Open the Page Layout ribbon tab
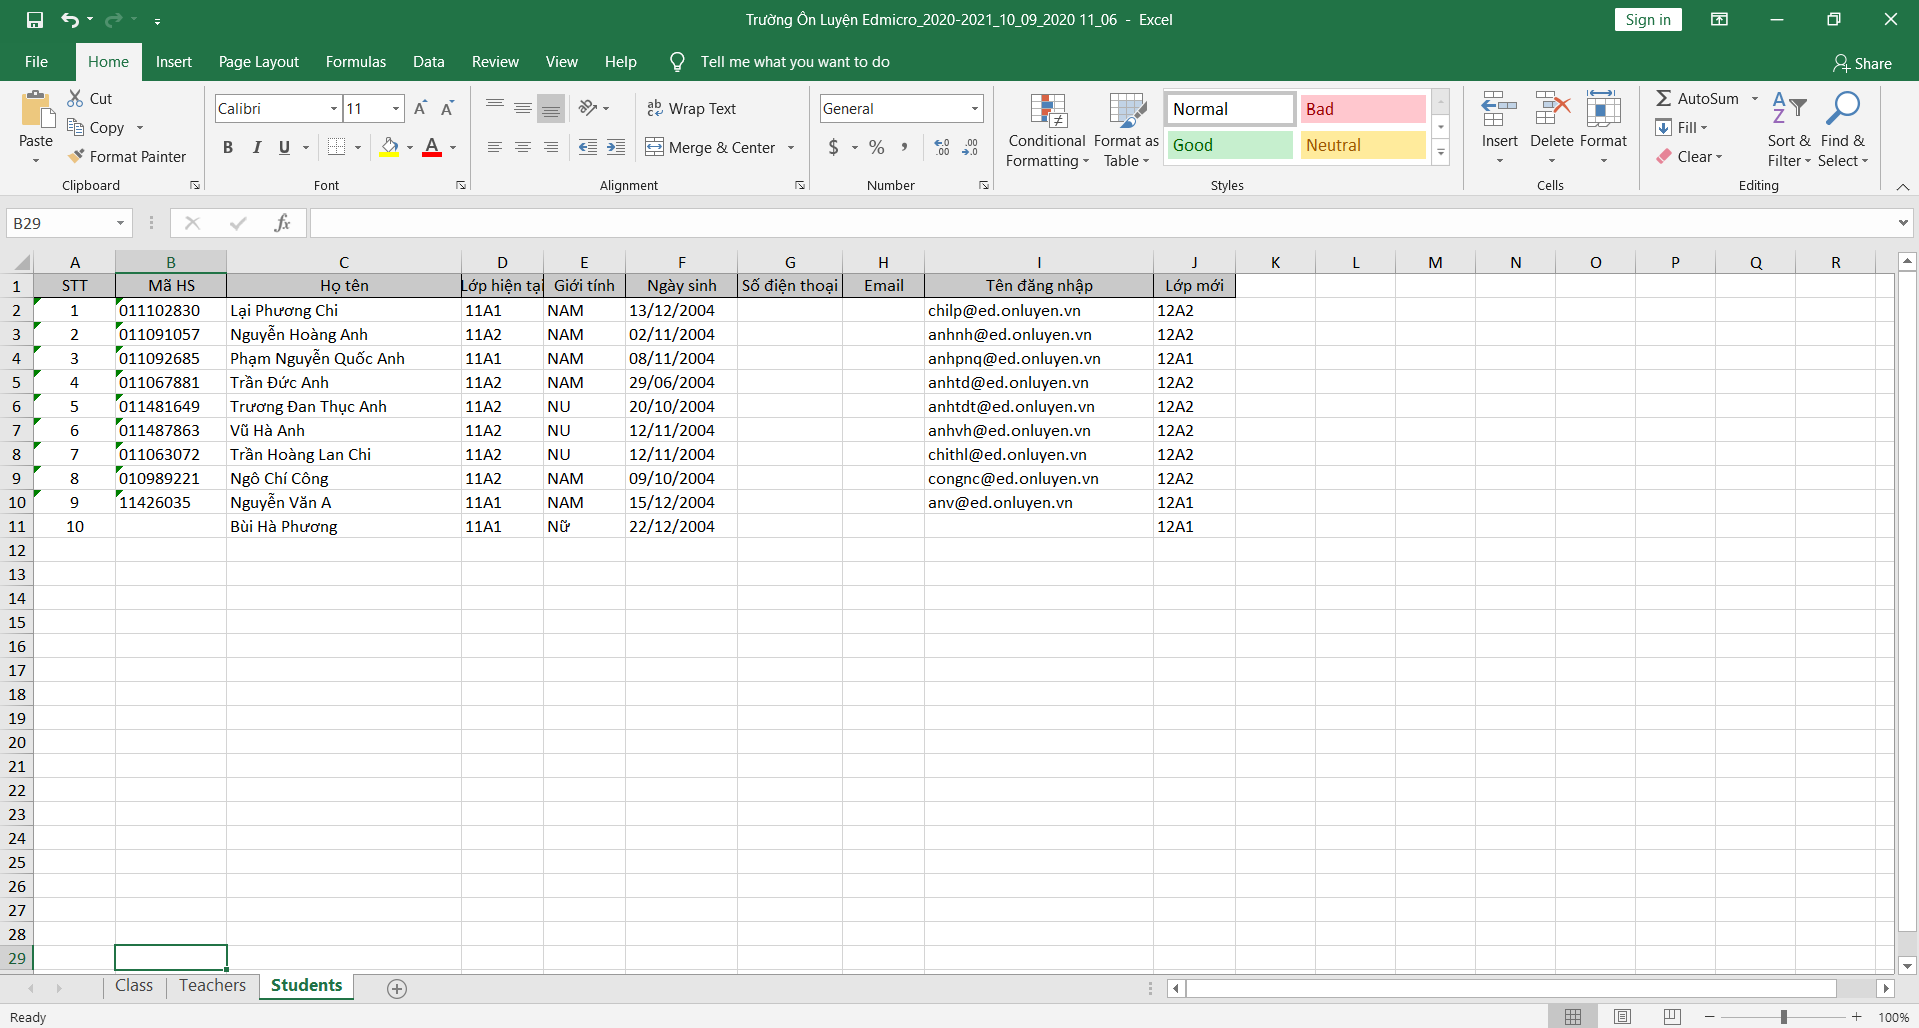Screen dimensions: 1919x1028 tap(259, 62)
